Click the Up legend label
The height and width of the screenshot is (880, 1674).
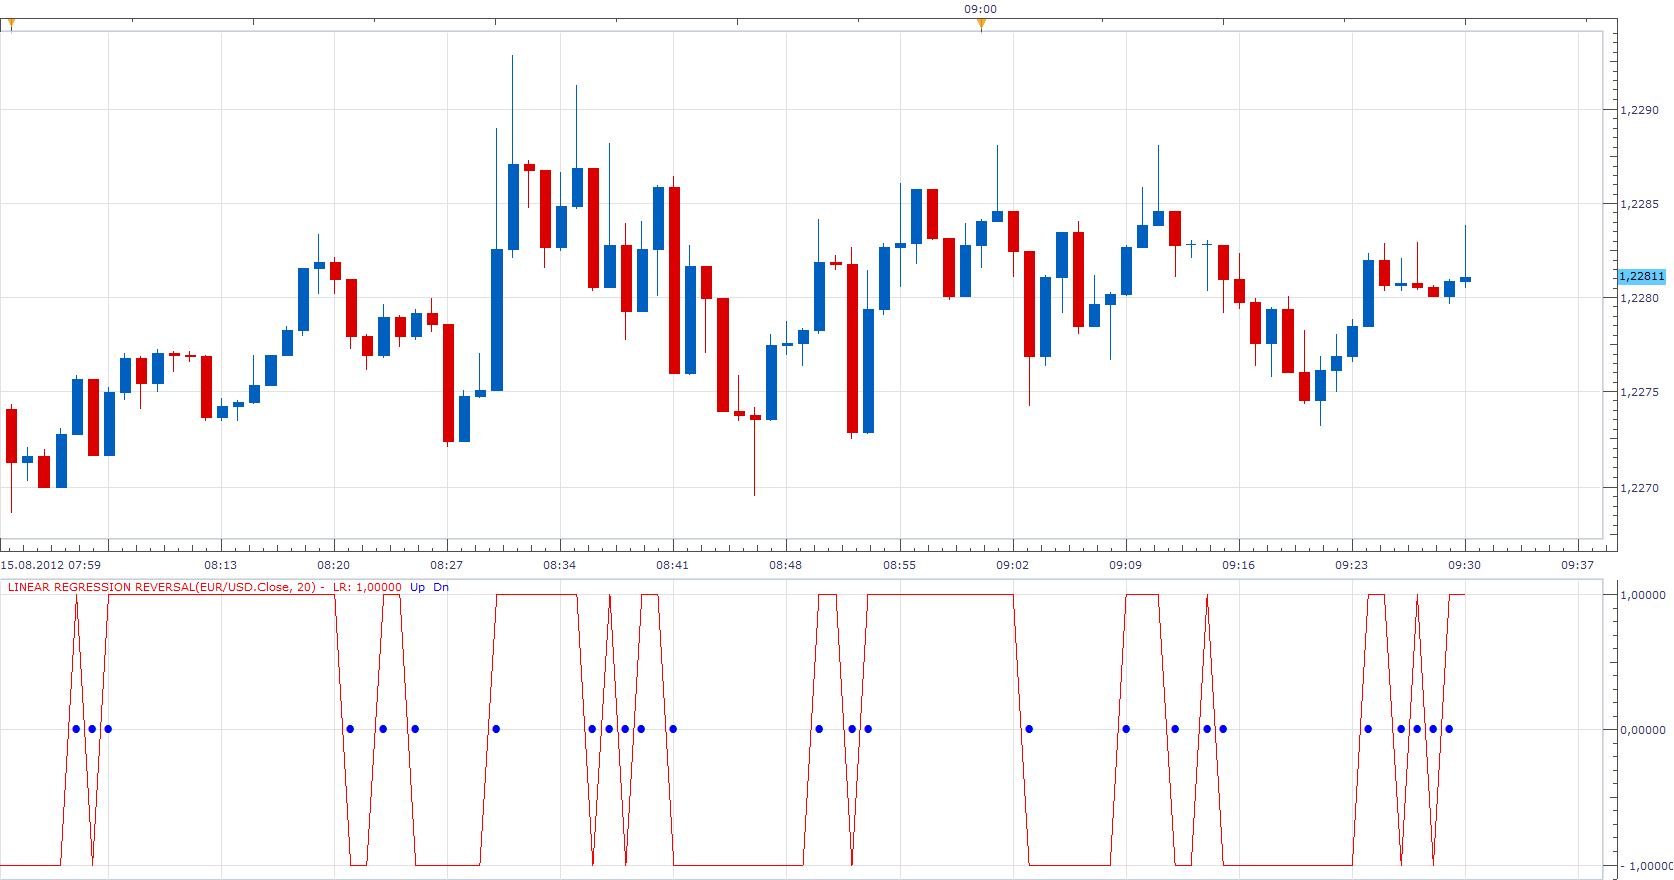click(417, 587)
